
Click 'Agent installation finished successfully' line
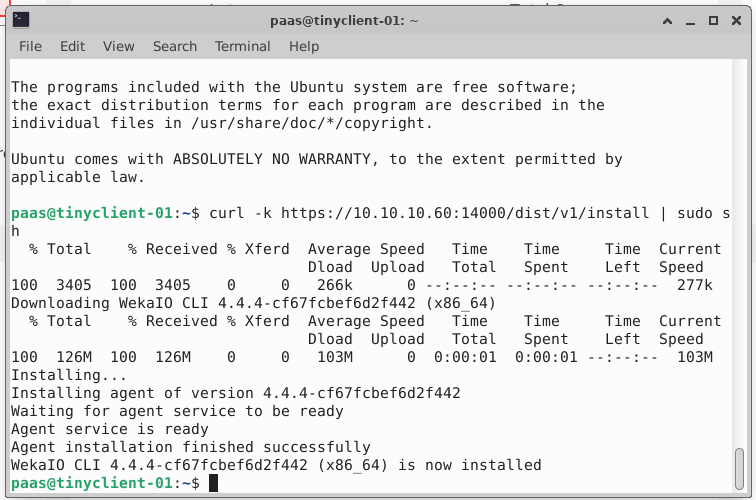coord(190,447)
